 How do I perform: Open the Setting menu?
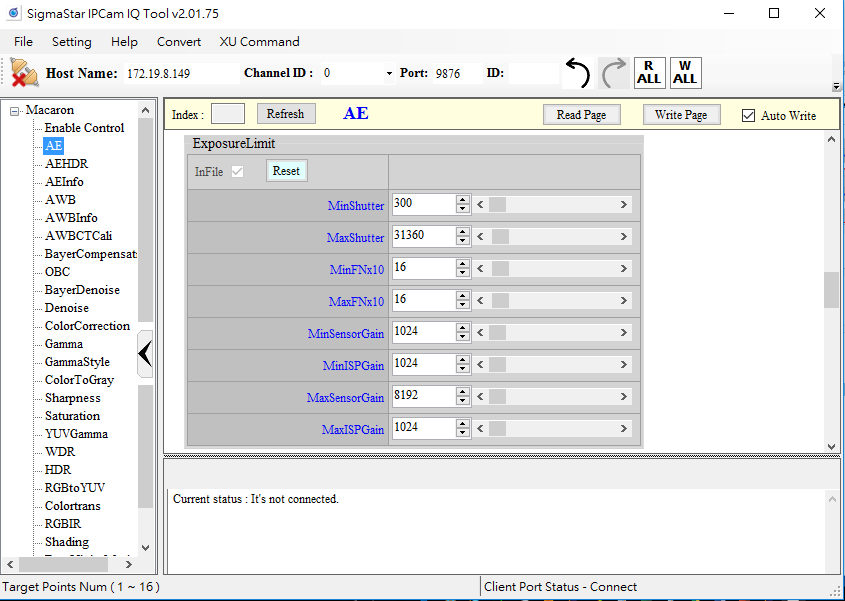[71, 42]
